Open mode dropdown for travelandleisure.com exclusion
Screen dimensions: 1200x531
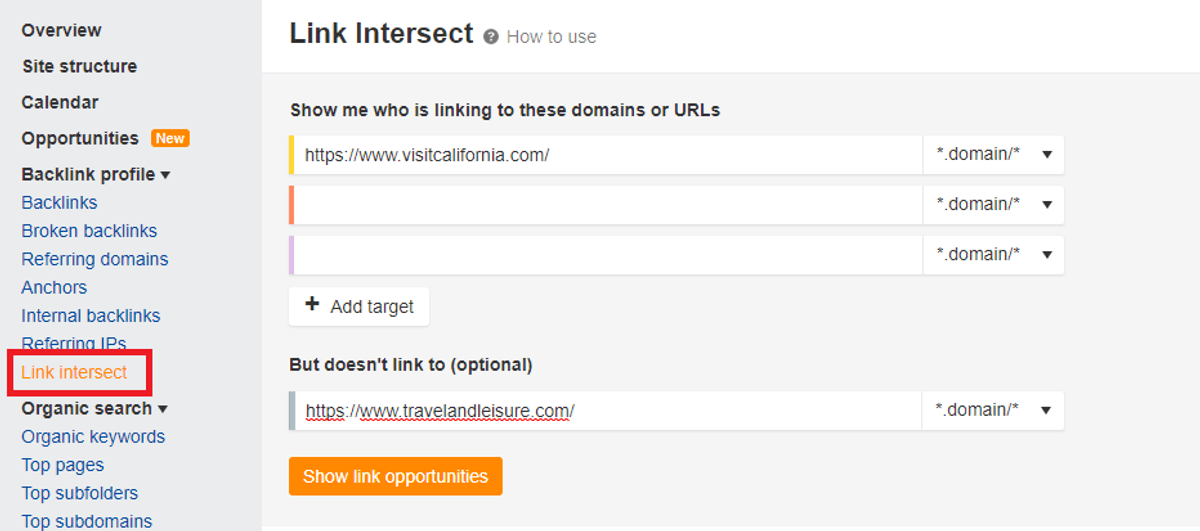[x=993, y=410]
